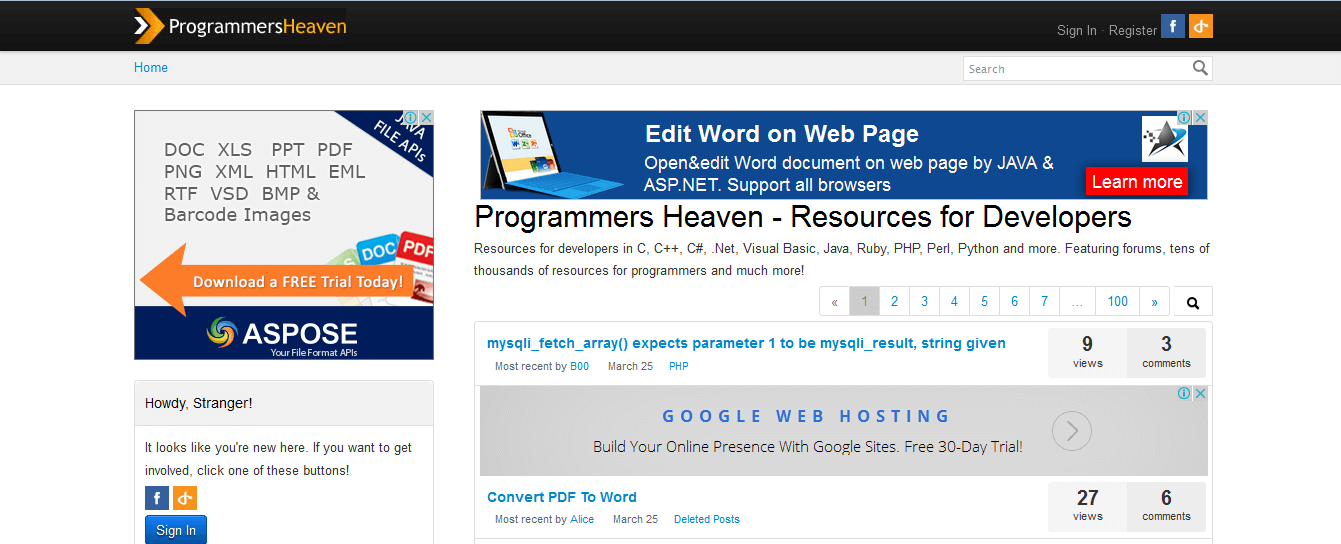1341x544 pixels.
Task: Click the Sign In link in header
Action: (1077, 31)
